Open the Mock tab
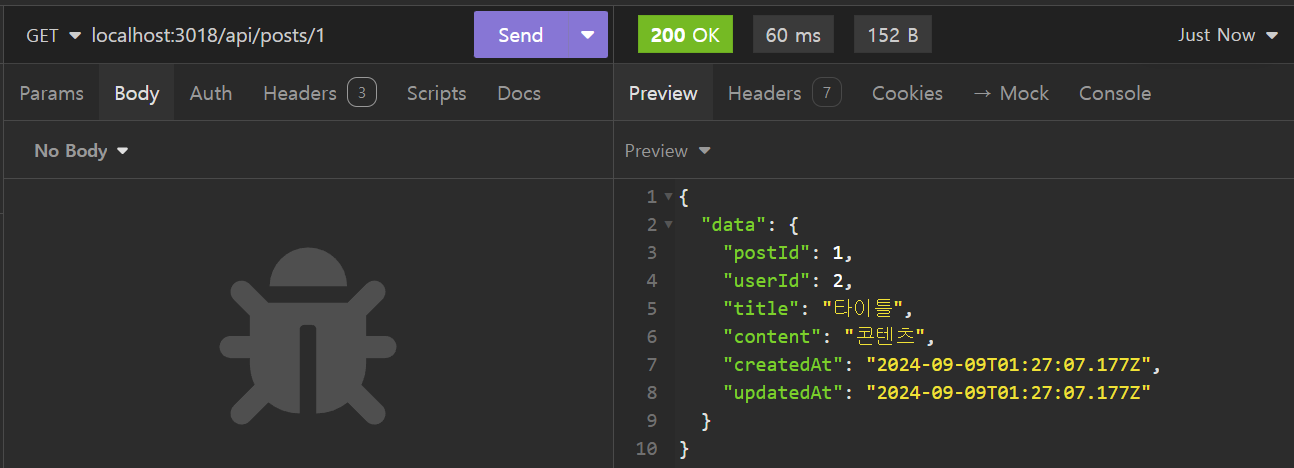 1010,93
